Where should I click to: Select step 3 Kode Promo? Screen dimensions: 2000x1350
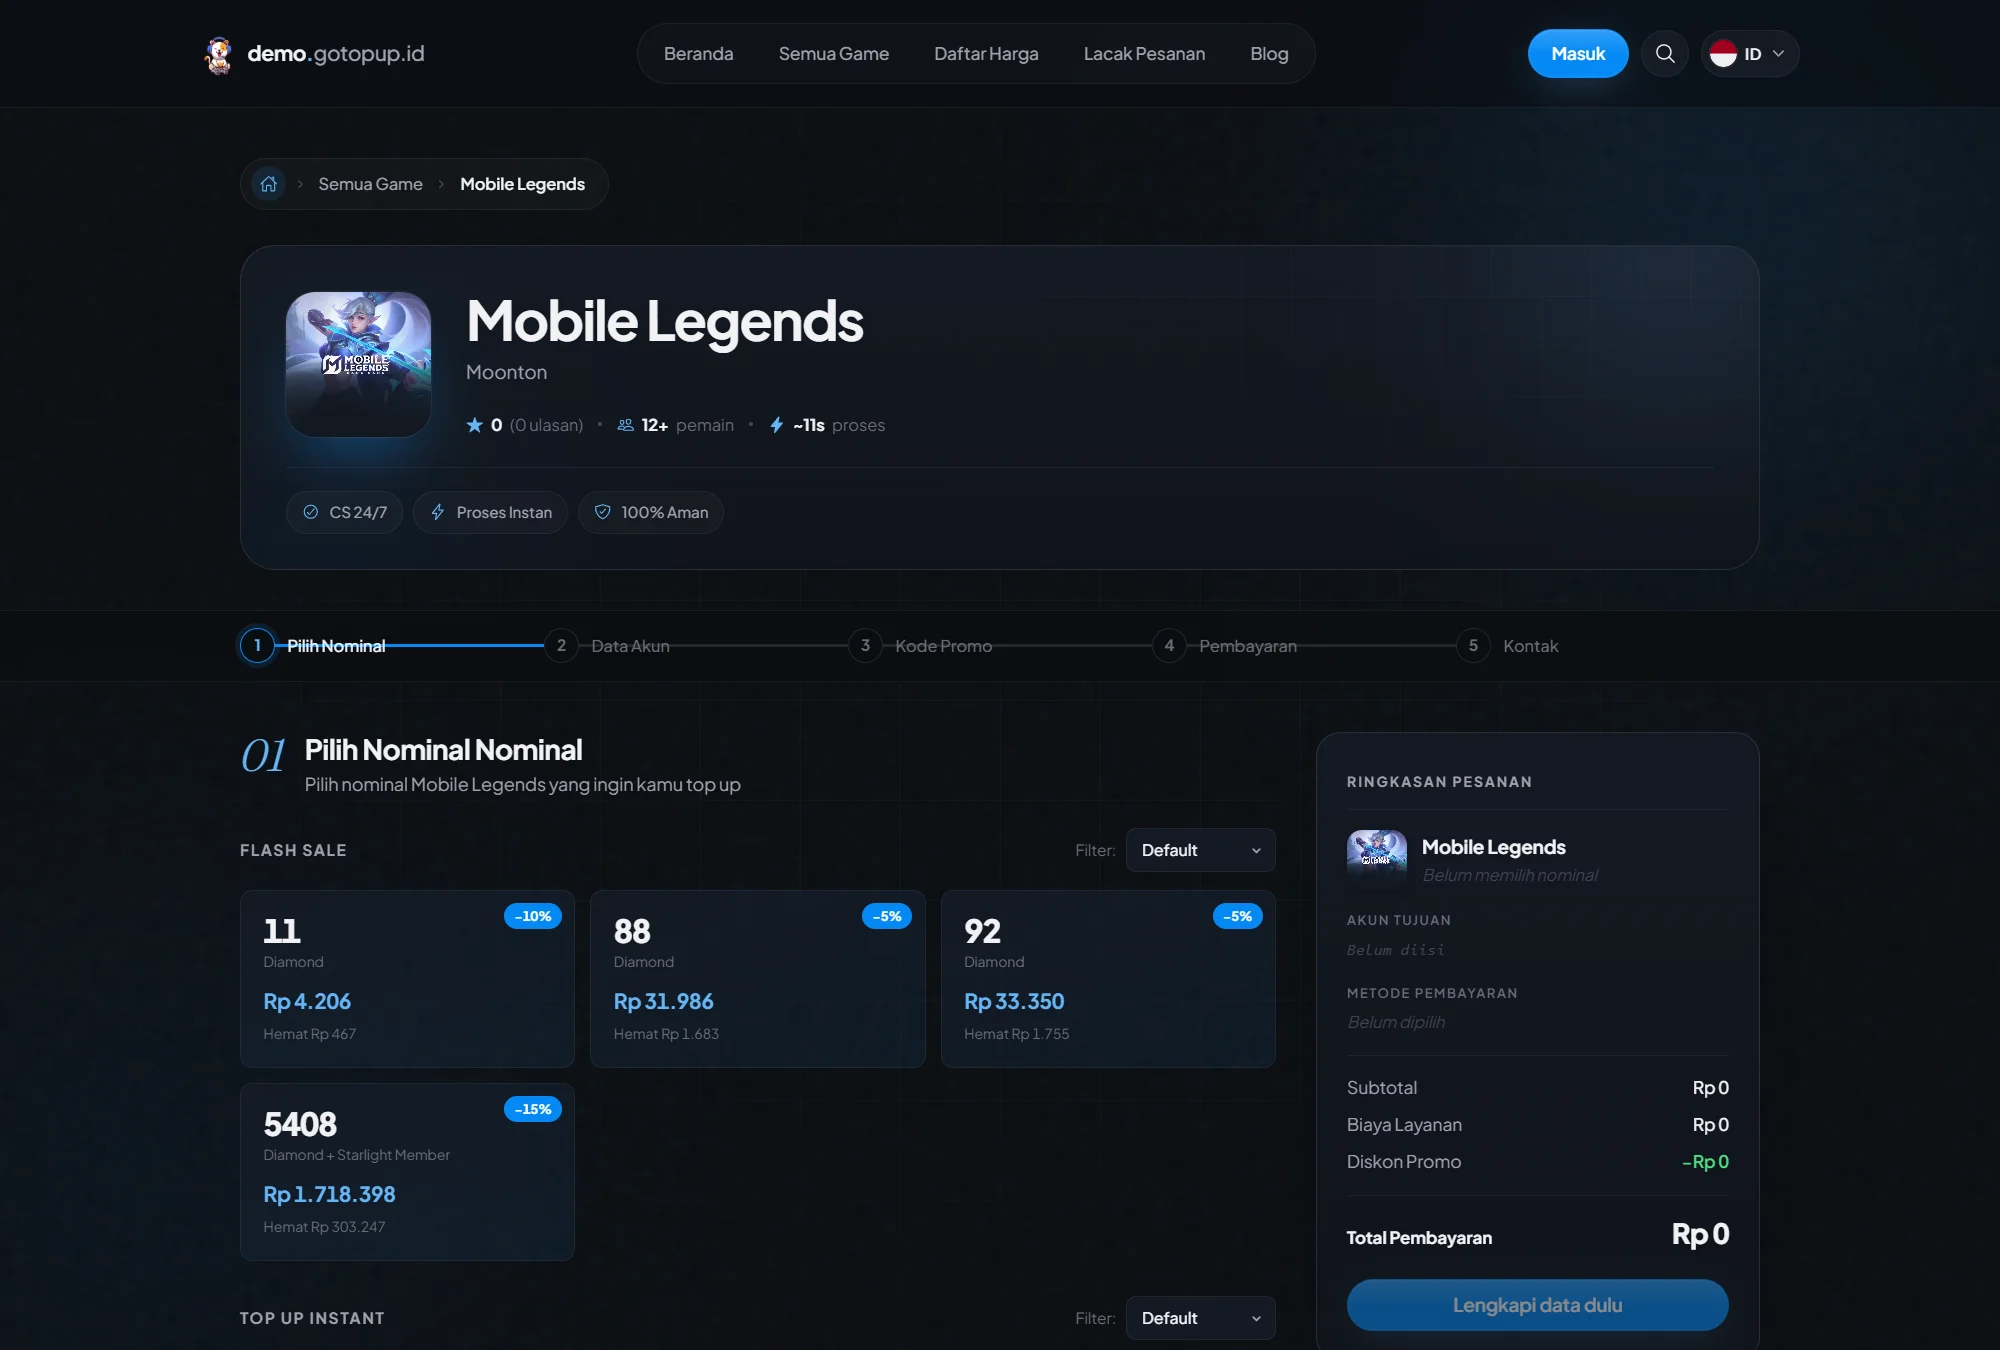pos(920,646)
